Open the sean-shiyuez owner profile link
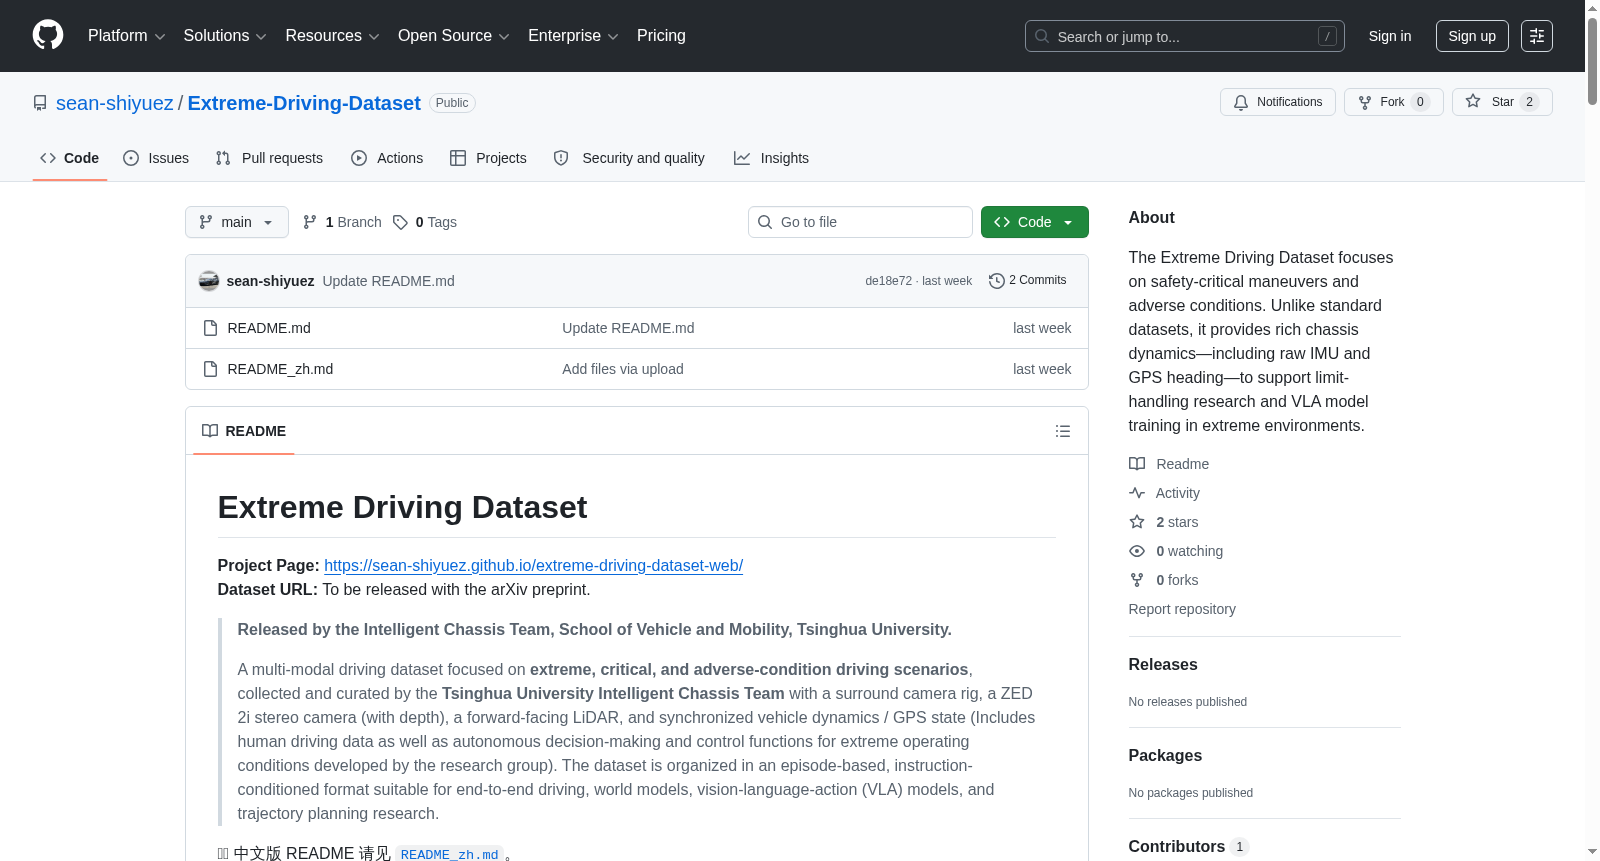This screenshot has width=1600, height=861. pyautogui.click(x=115, y=103)
